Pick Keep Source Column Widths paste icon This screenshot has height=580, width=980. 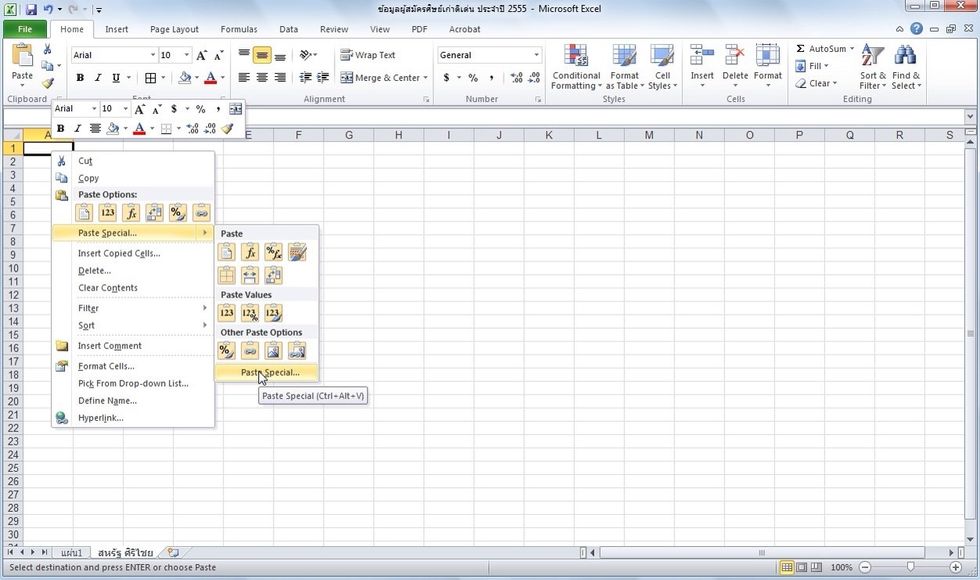[250, 275]
